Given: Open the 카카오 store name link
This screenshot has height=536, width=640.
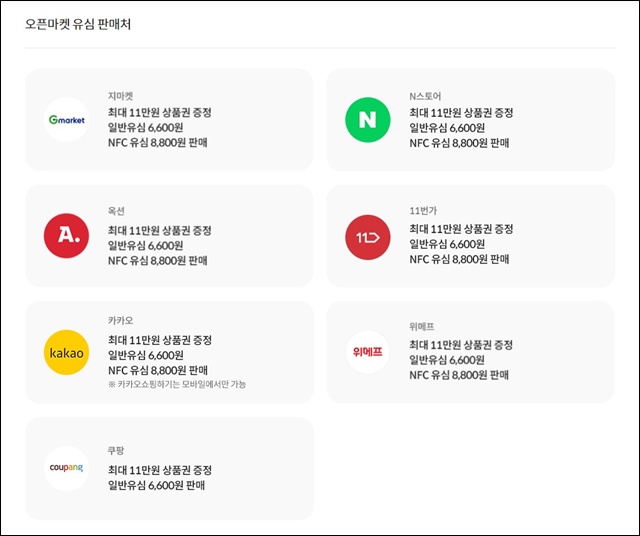Looking at the screenshot, I should pyautogui.click(x=120, y=320).
